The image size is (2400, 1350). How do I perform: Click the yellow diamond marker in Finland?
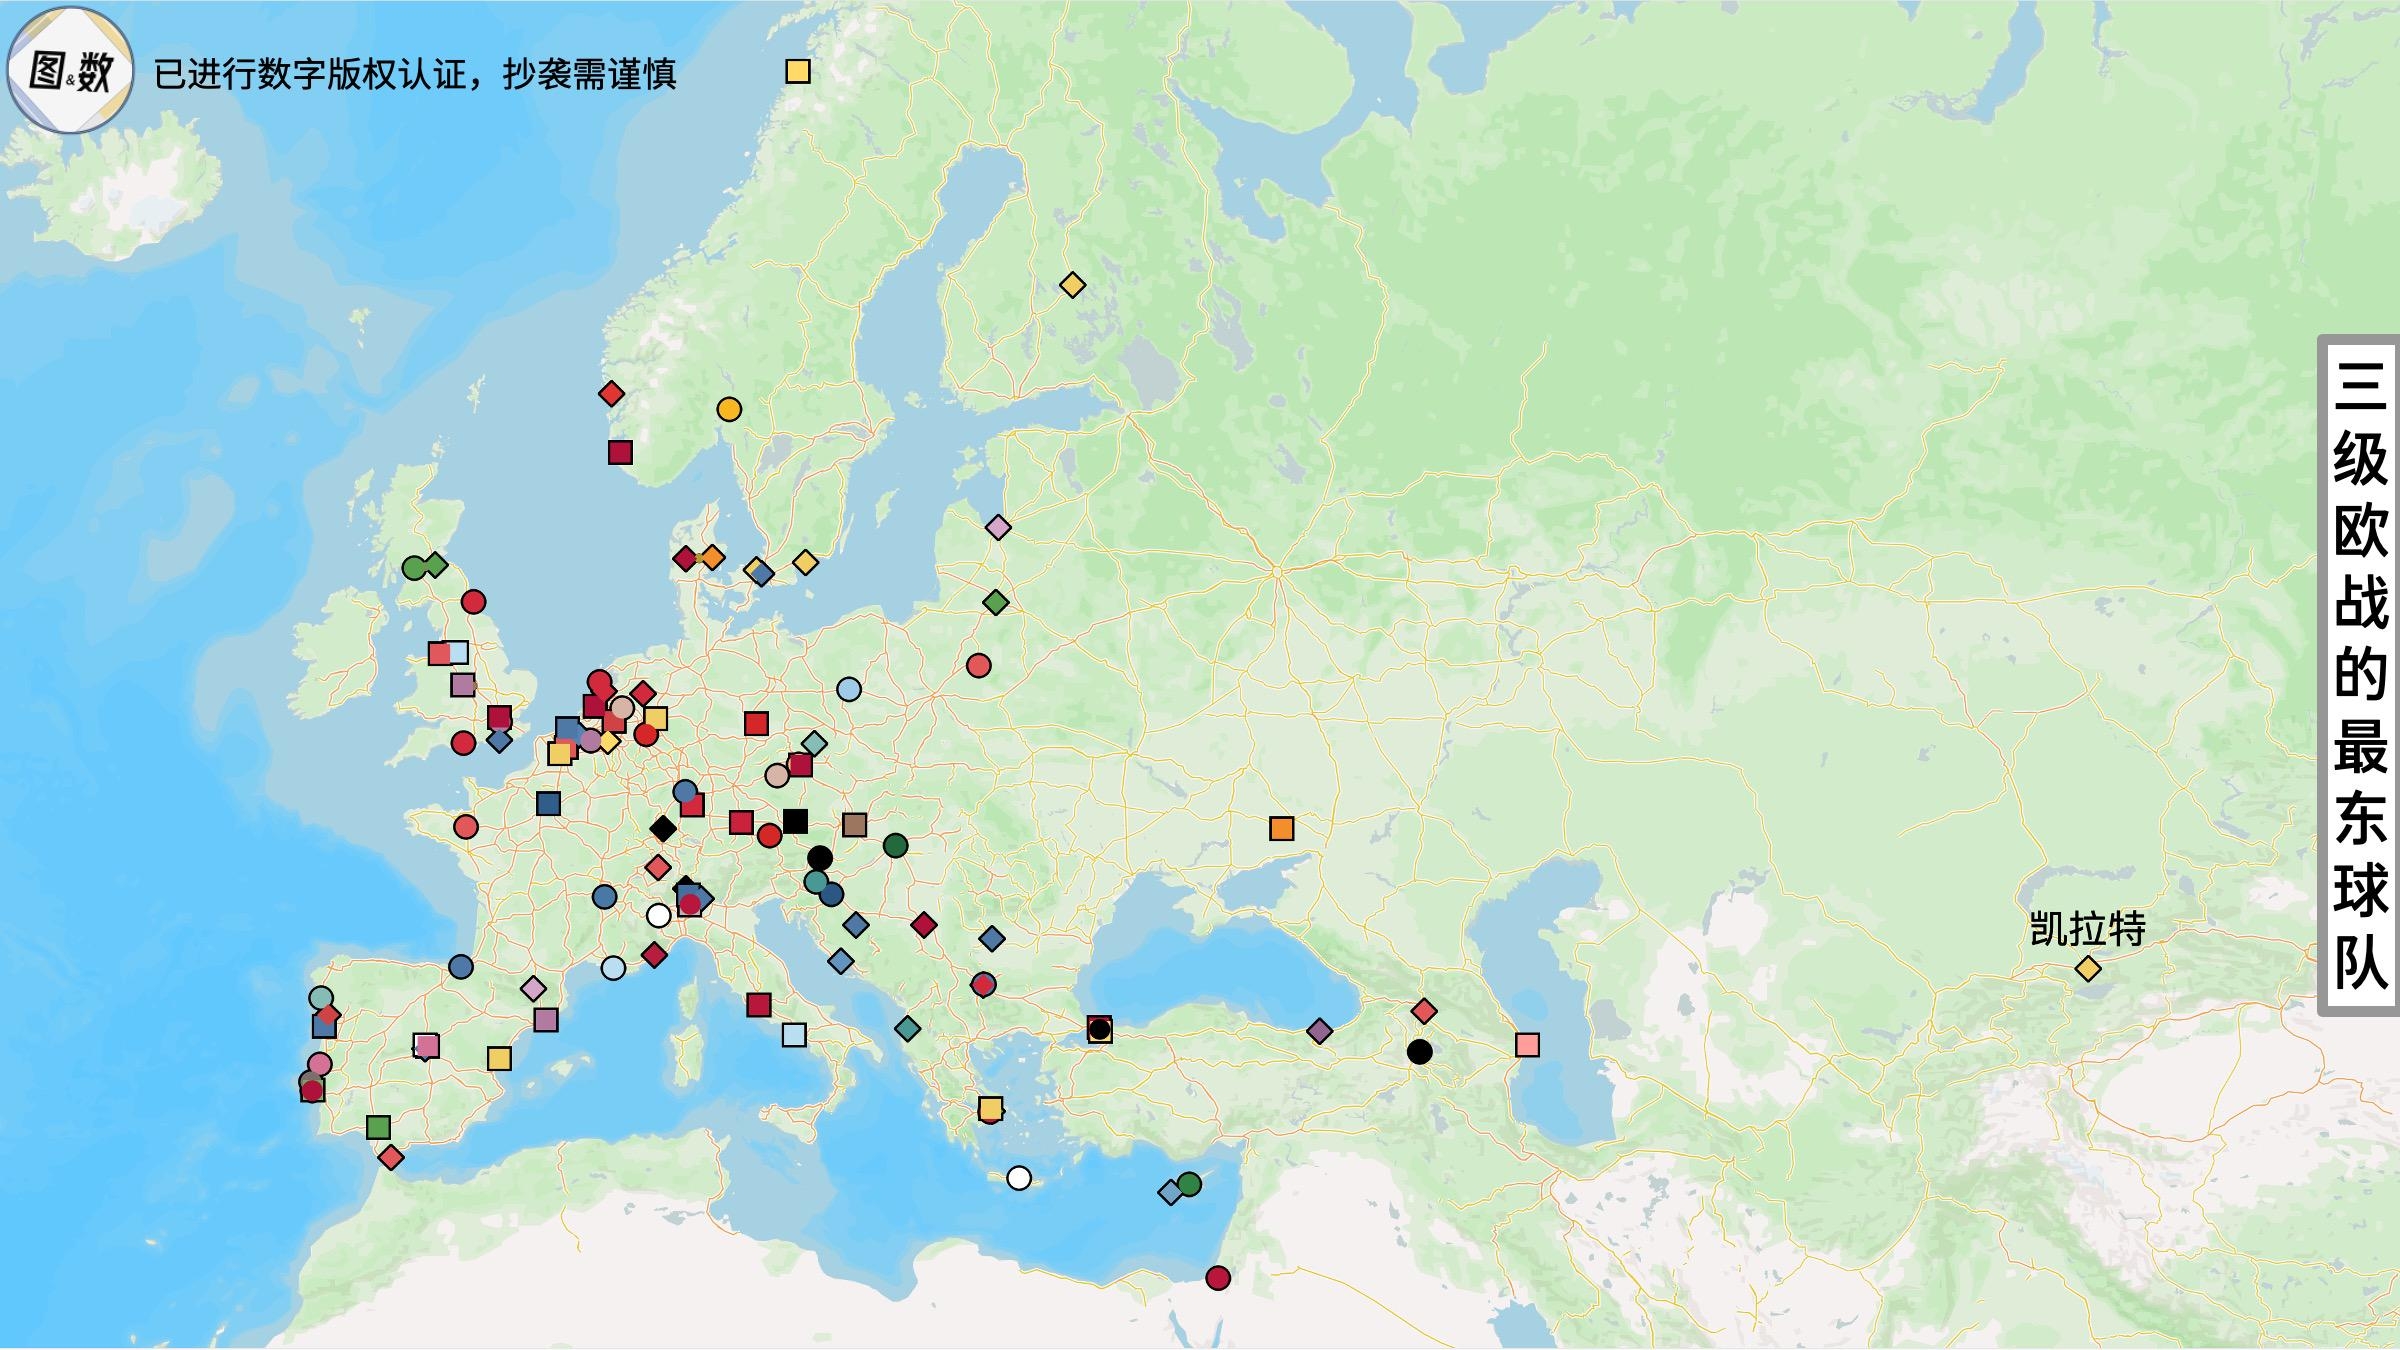coord(1072,285)
